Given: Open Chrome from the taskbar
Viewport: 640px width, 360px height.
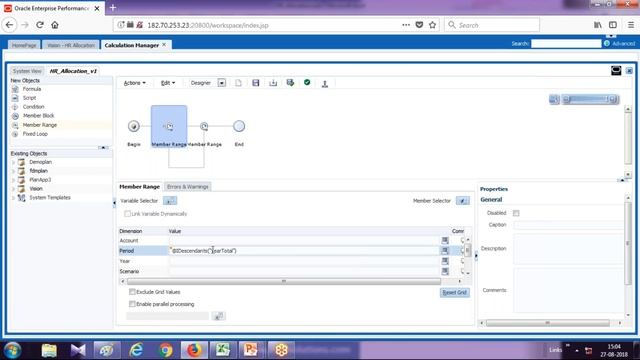Looking at the screenshot, I should pos(166,350).
